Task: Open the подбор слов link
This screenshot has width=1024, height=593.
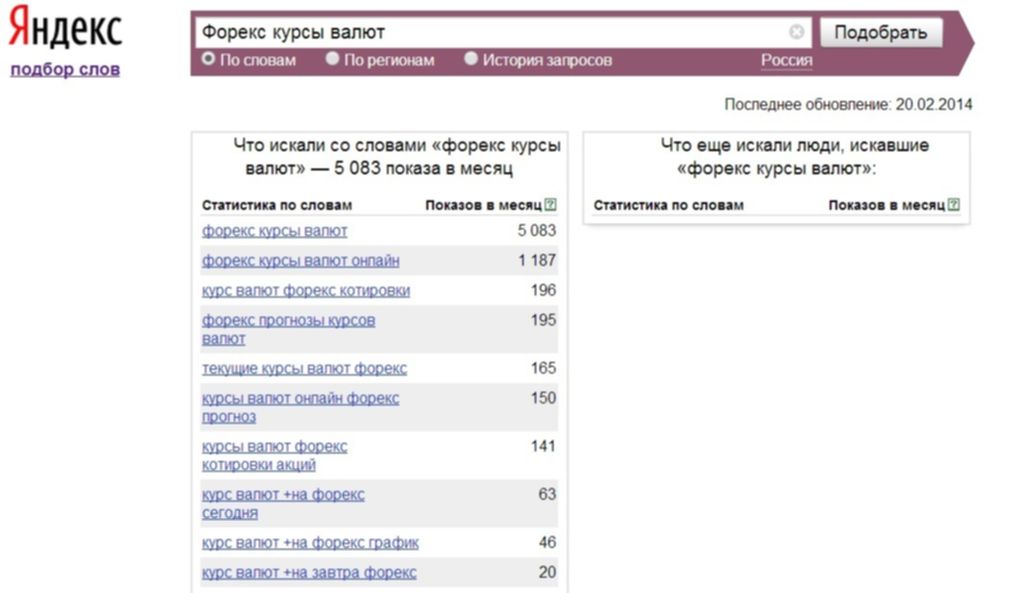Action: point(65,69)
